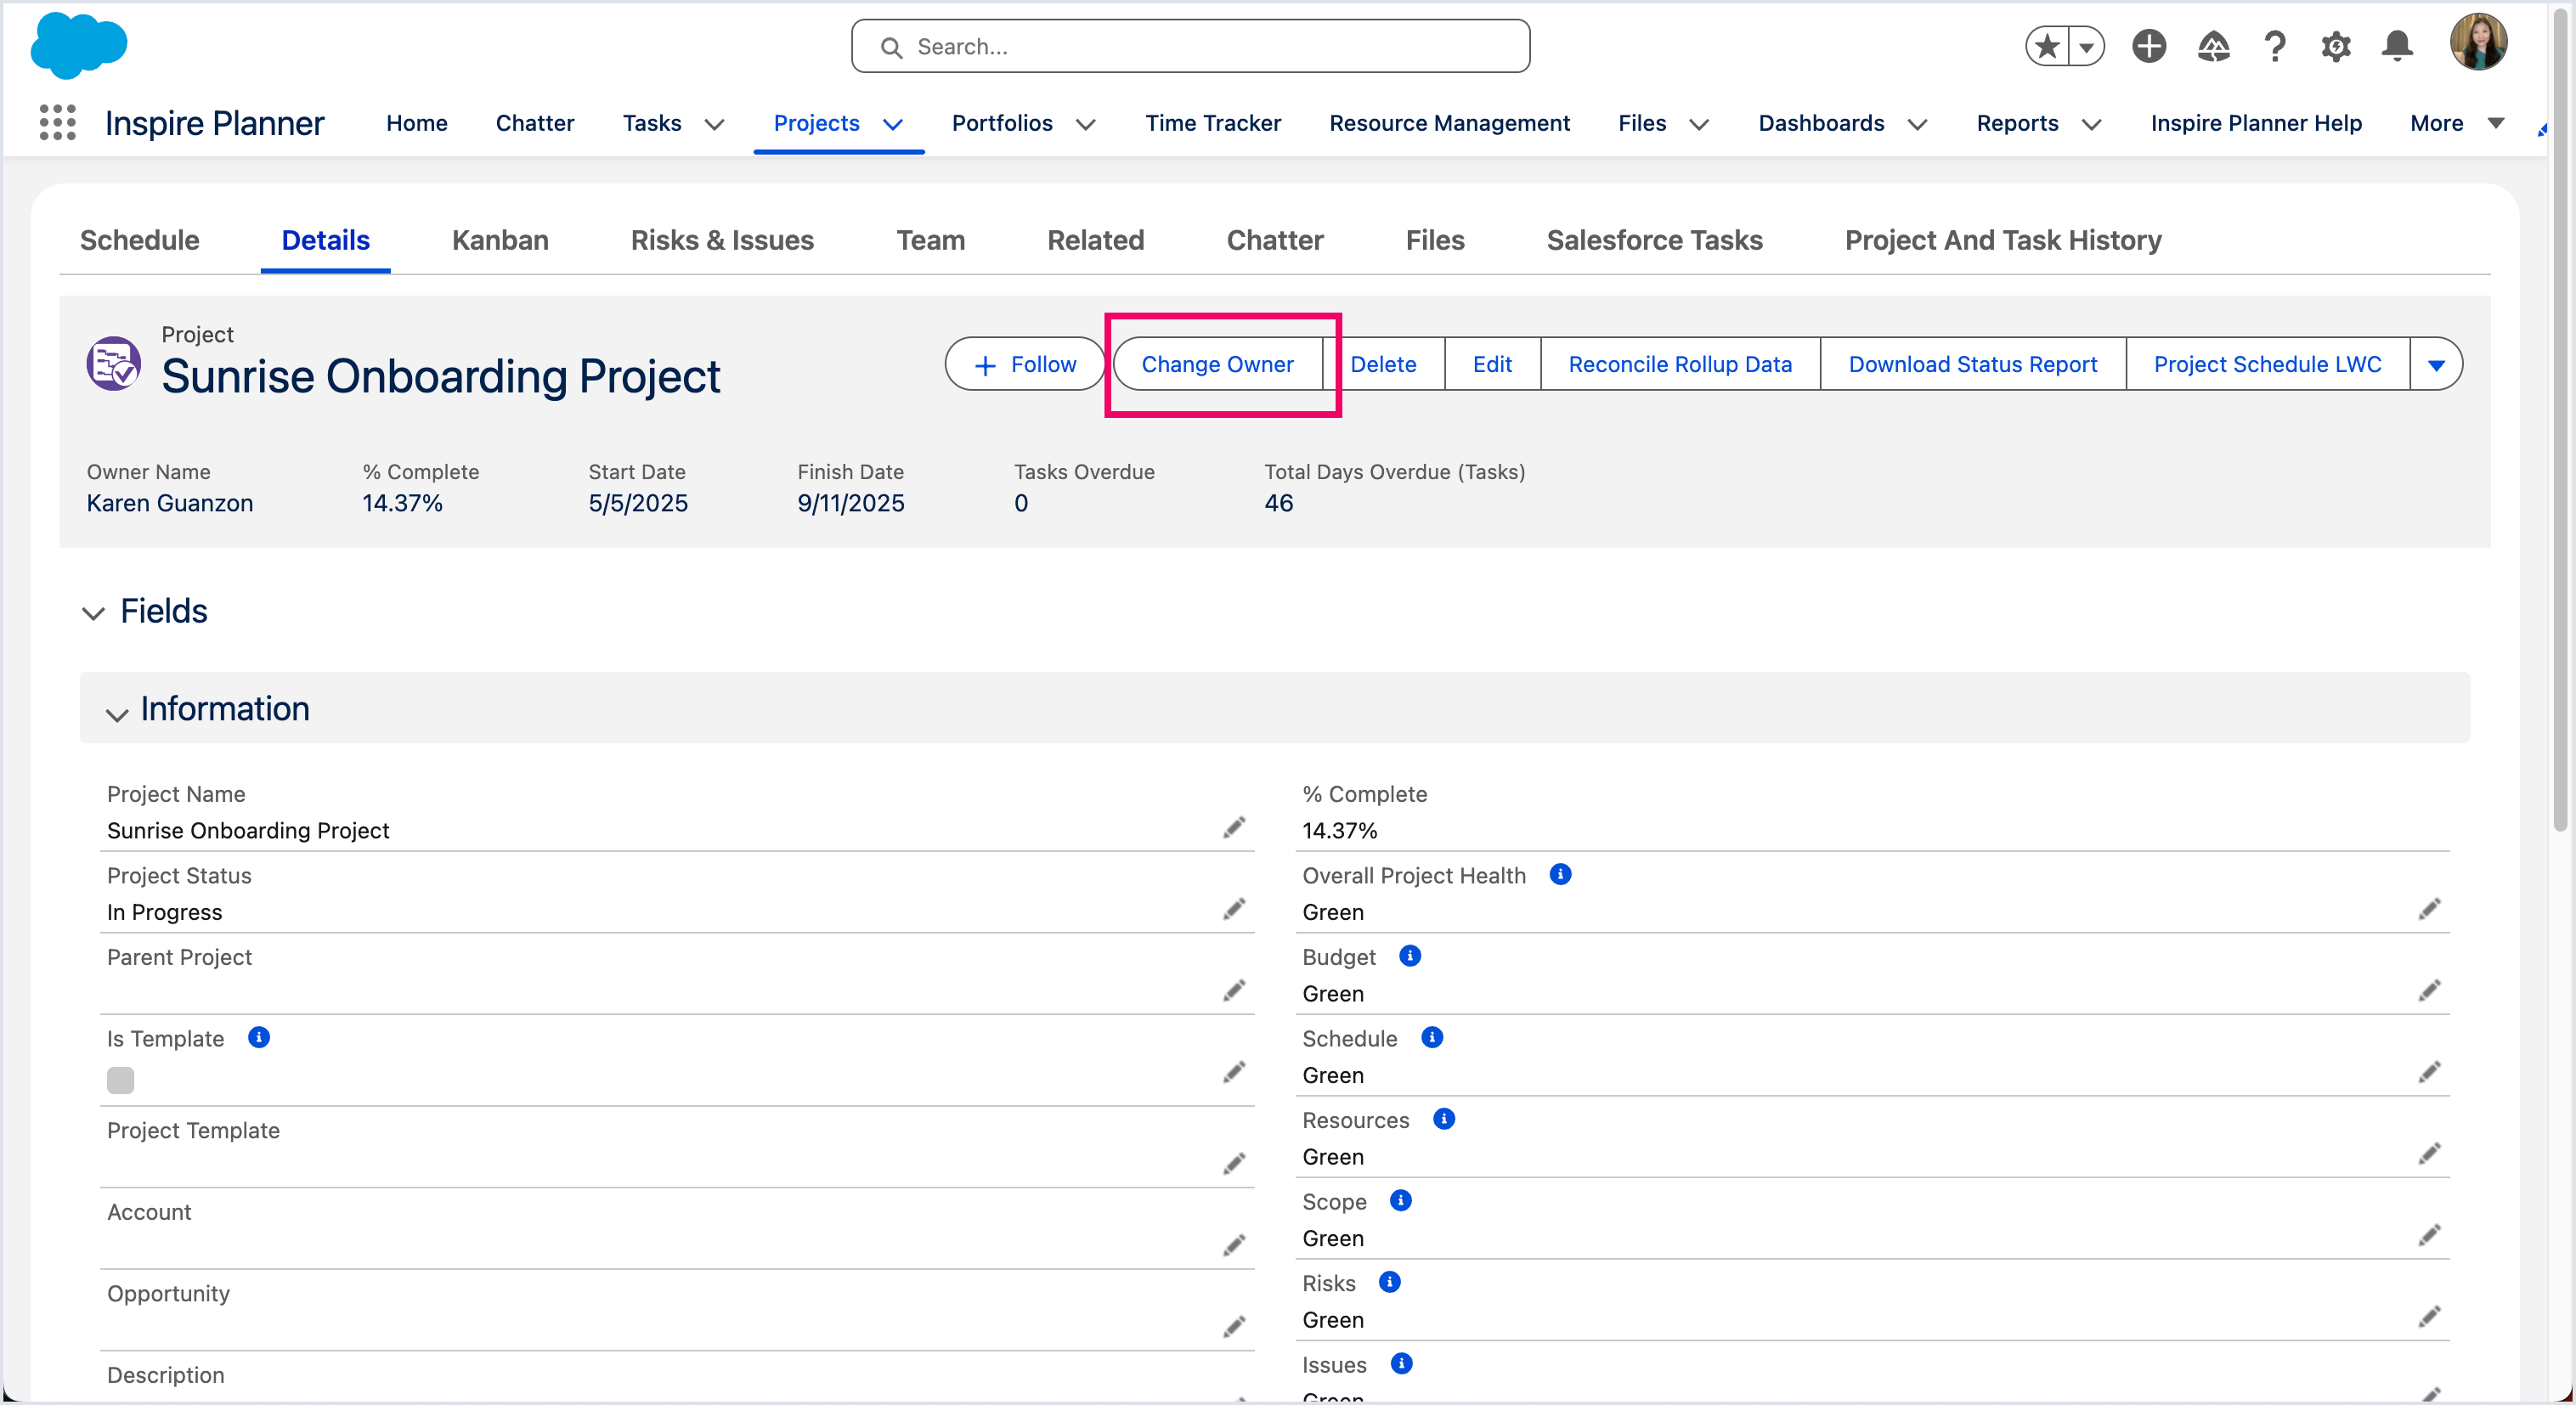Edit Resources health pencil icon

(x=2430, y=1154)
